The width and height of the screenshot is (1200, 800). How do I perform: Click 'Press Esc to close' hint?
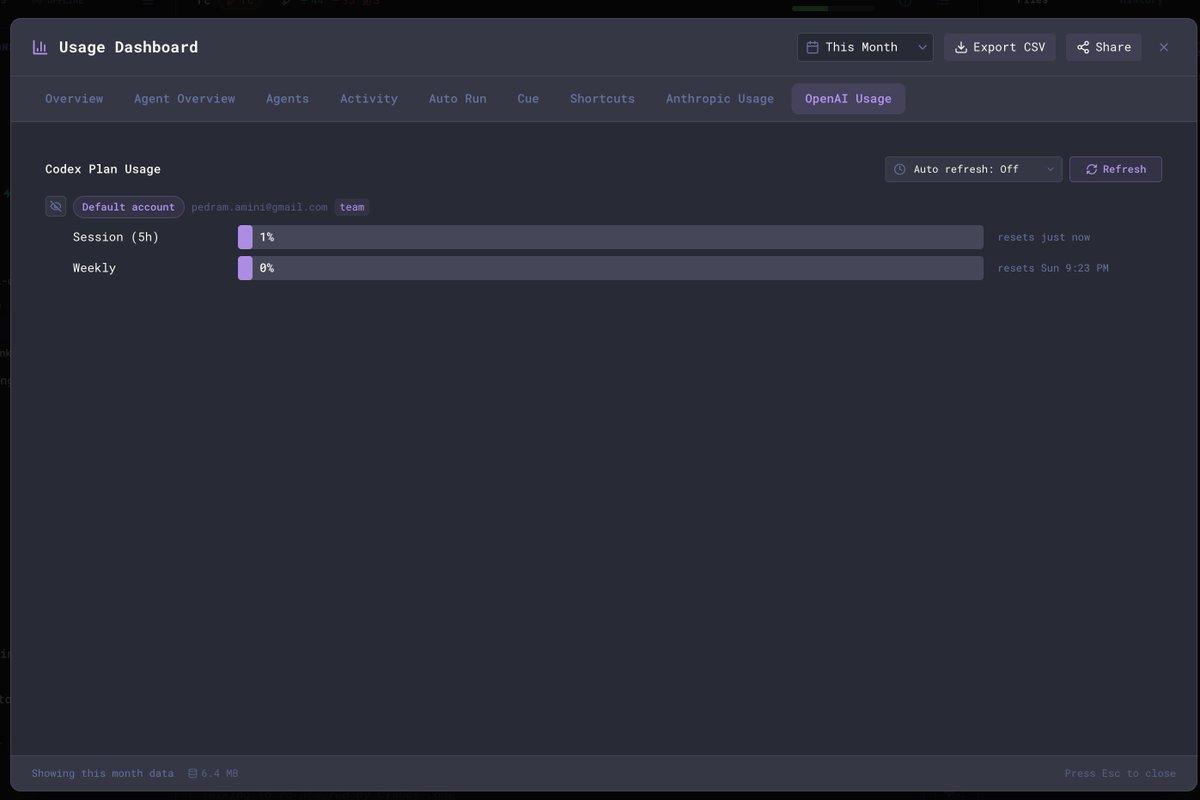[1120, 773]
